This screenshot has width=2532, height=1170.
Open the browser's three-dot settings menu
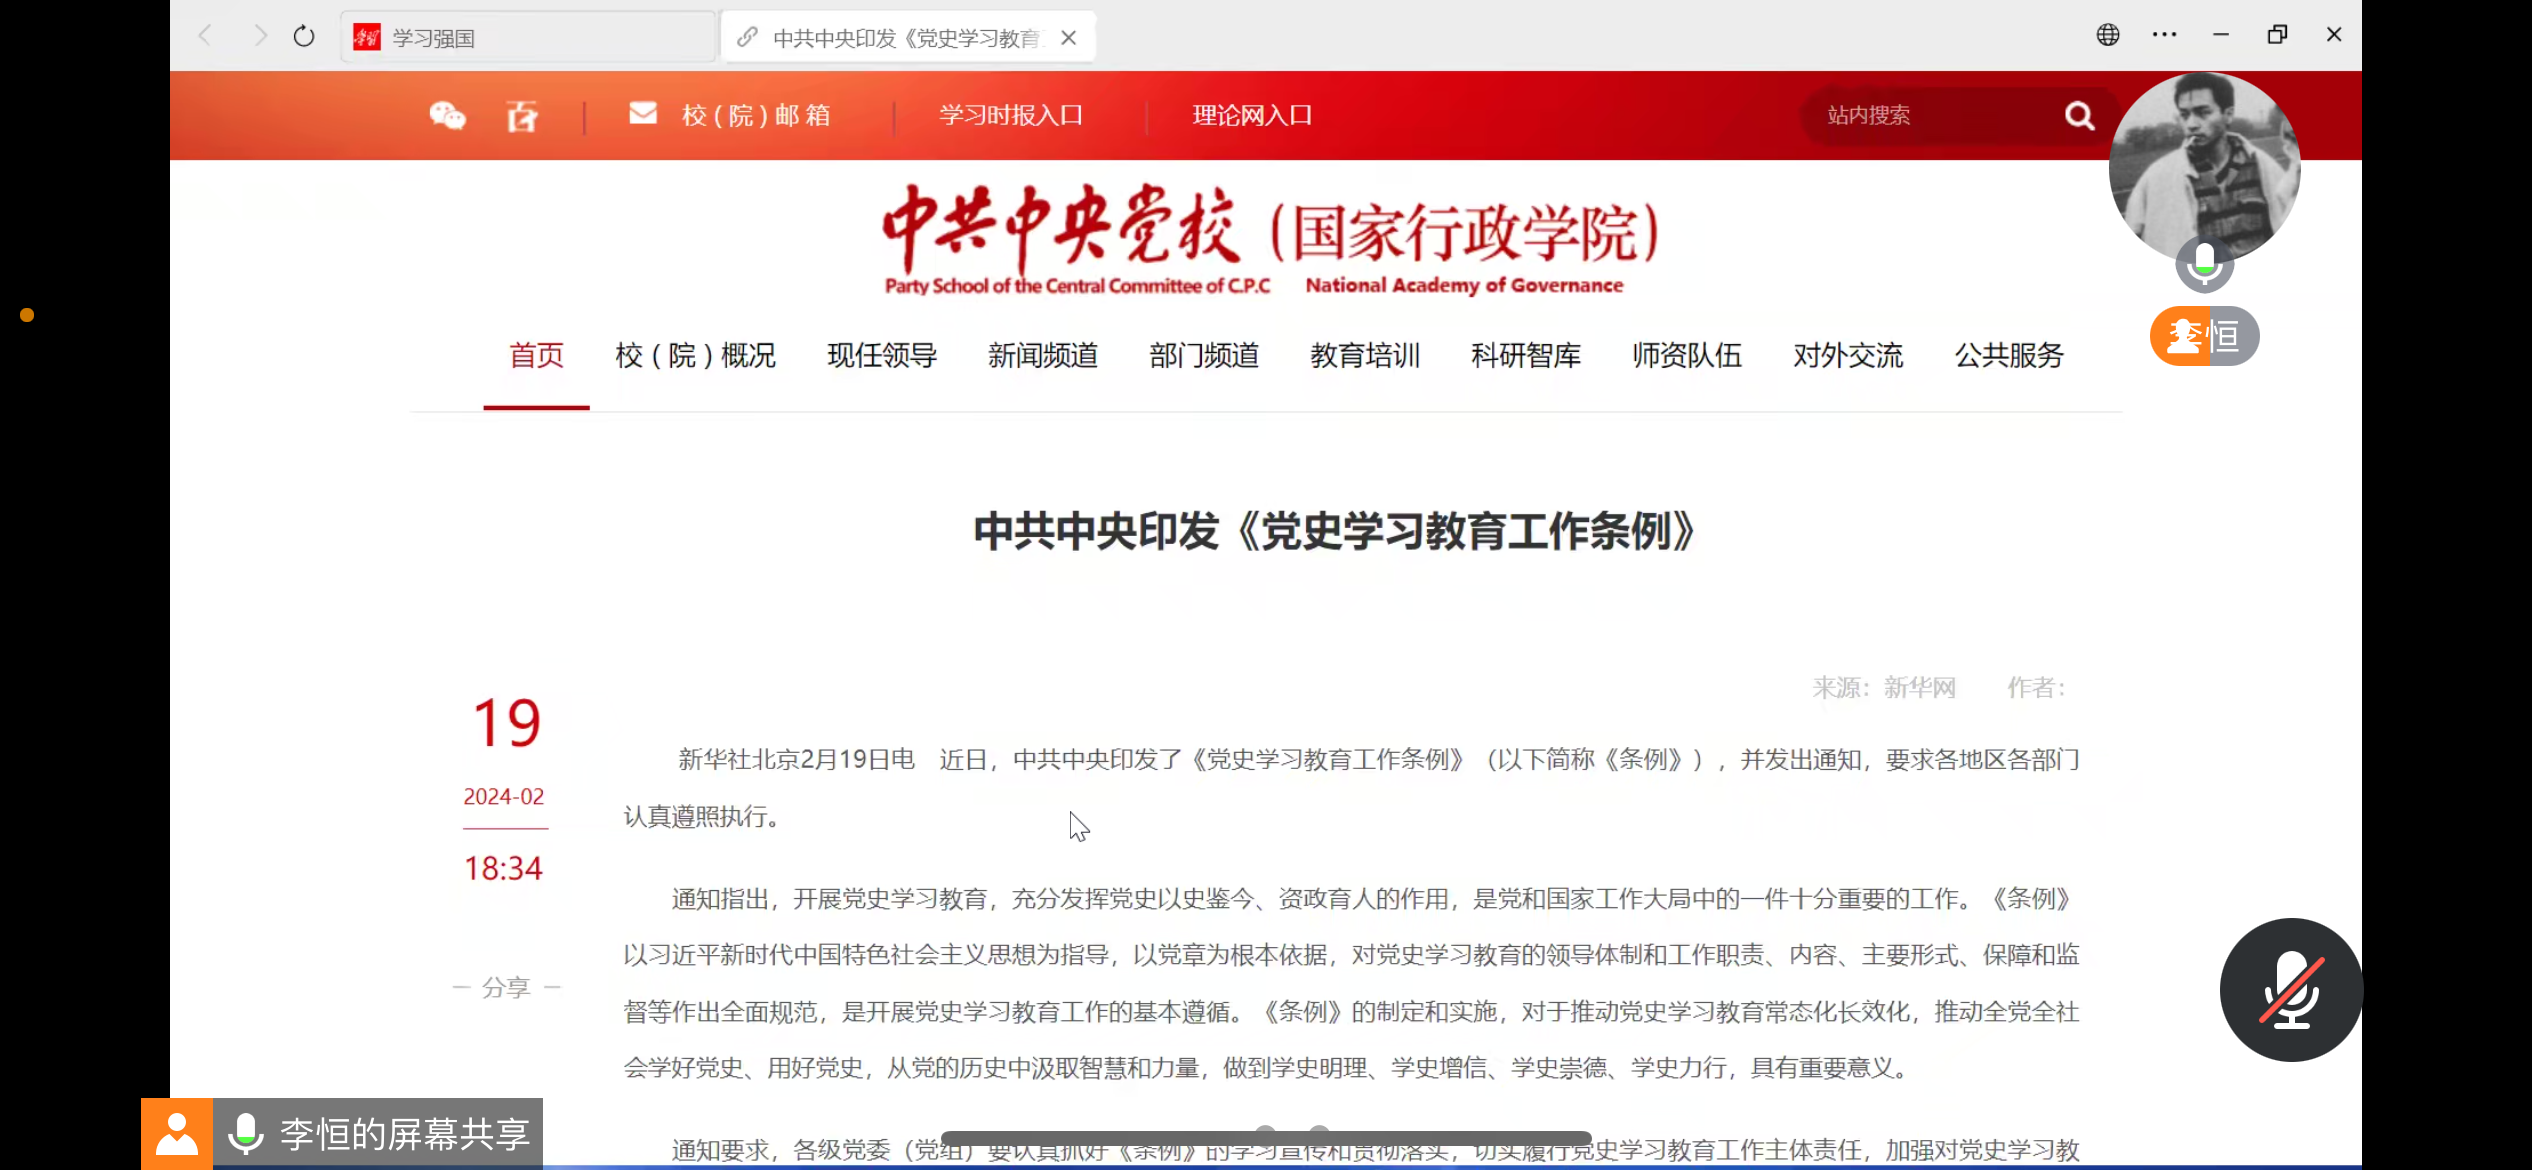[x=2164, y=35]
